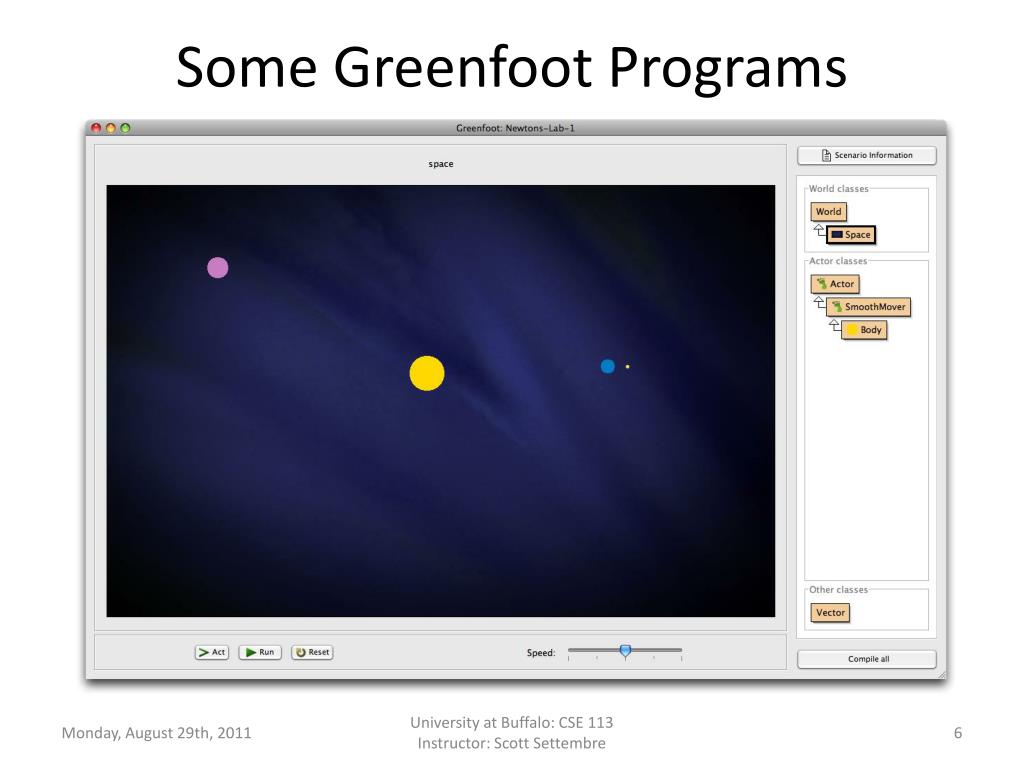Select the Actor class
1024x768 pixels.
pos(835,284)
